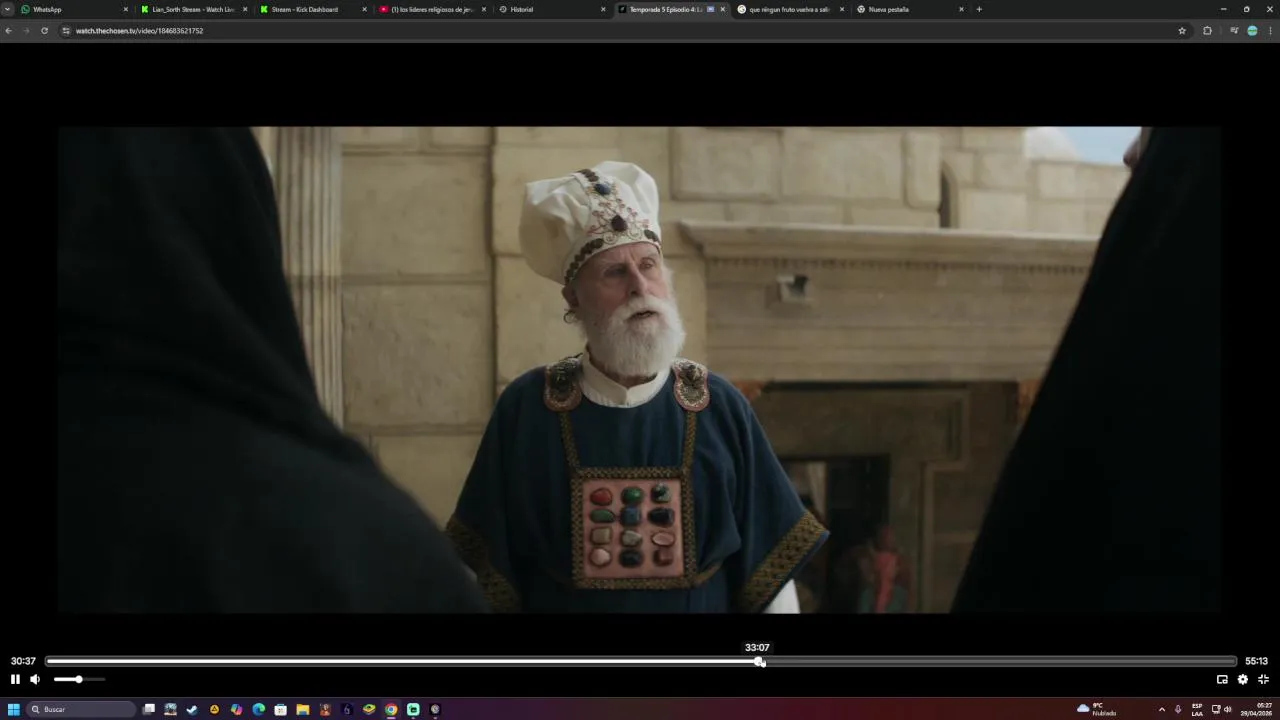Open the tab search dropdown arrow
The height and width of the screenshot is (720, 1280).
click(8, 9)
